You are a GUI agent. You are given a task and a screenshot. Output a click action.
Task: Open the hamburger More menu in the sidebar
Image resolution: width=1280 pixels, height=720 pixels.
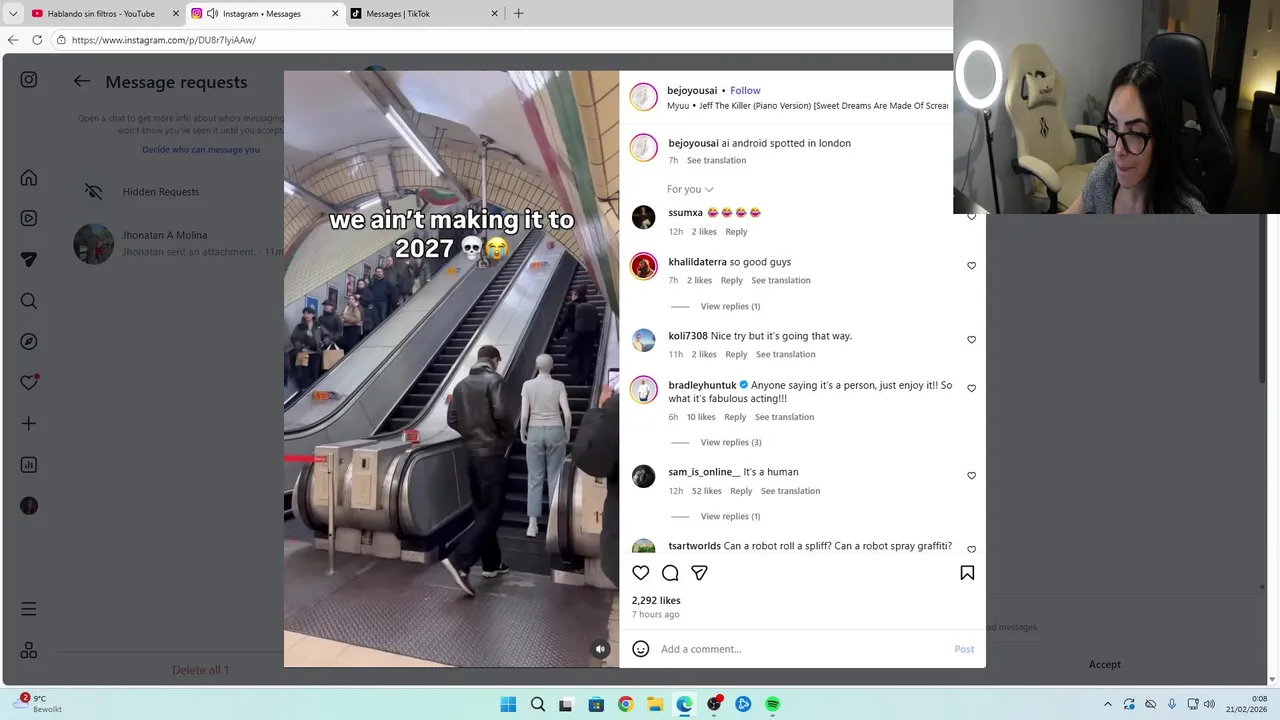29,609
